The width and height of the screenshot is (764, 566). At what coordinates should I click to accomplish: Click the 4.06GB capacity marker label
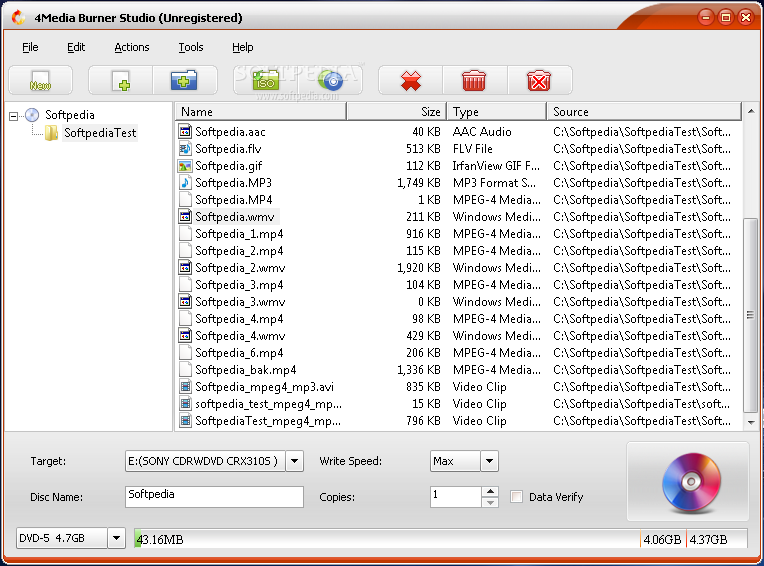pos(662,539)
